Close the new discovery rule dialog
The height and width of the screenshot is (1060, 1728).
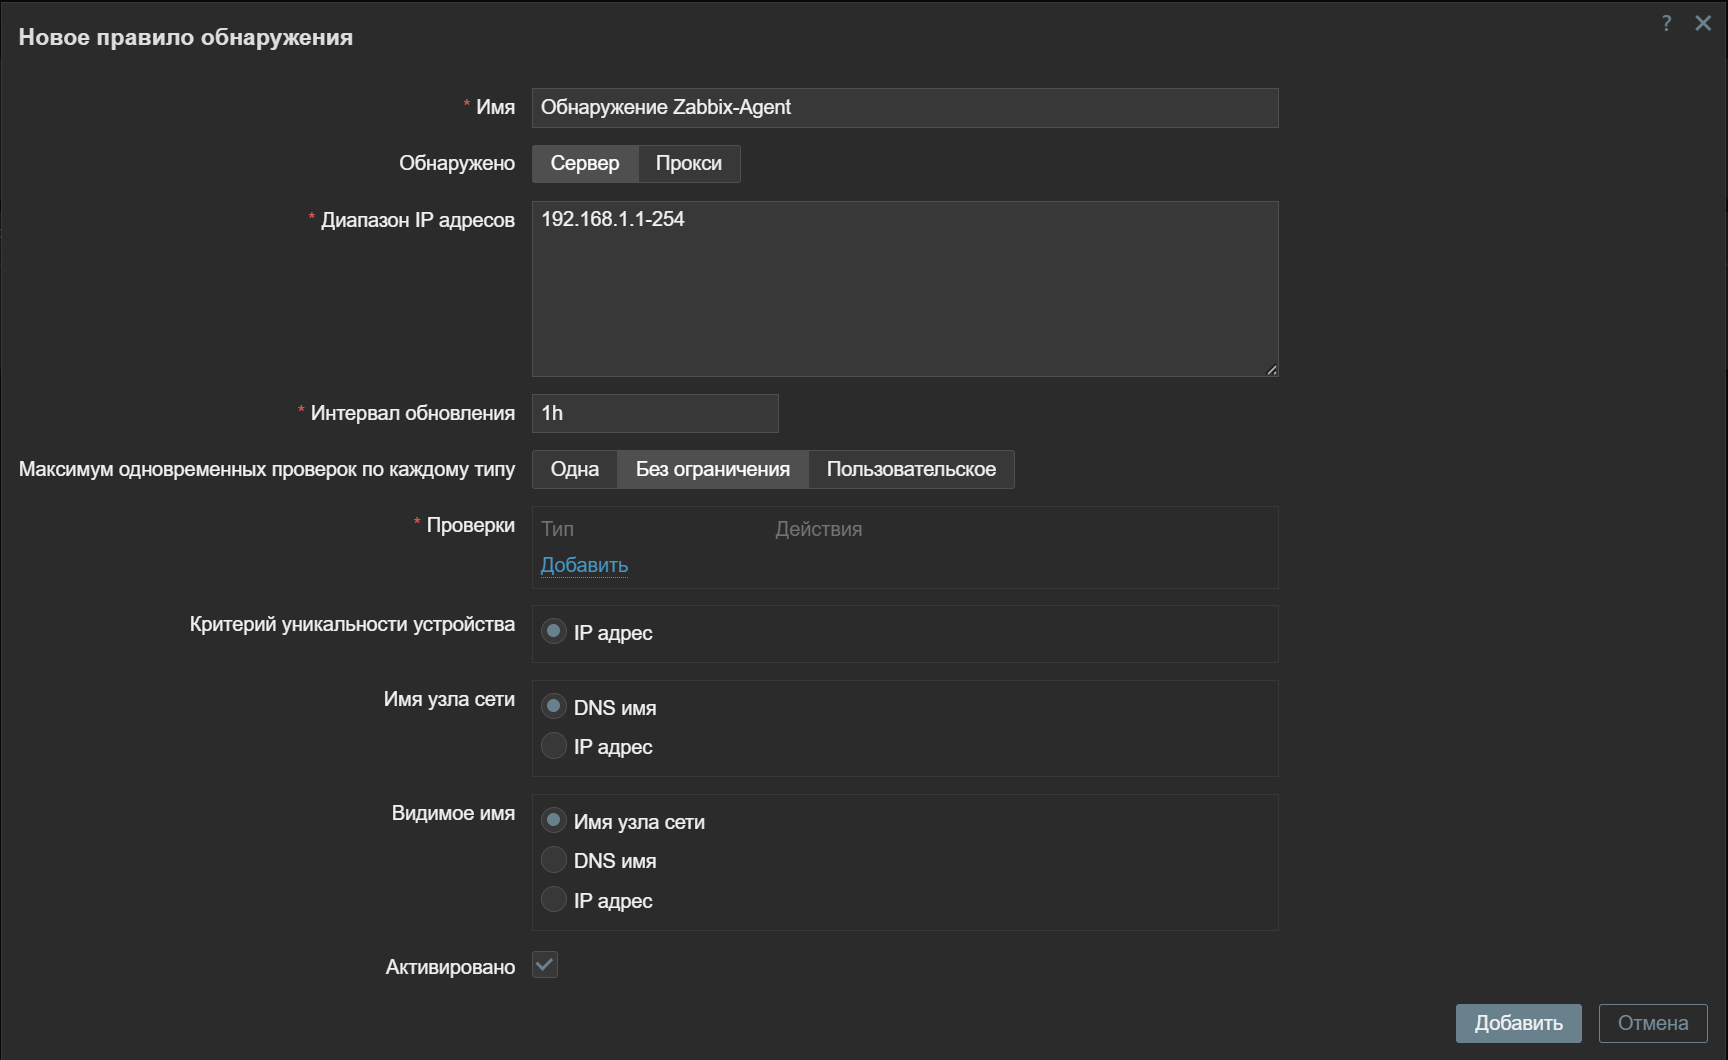tap(1703, 23)
